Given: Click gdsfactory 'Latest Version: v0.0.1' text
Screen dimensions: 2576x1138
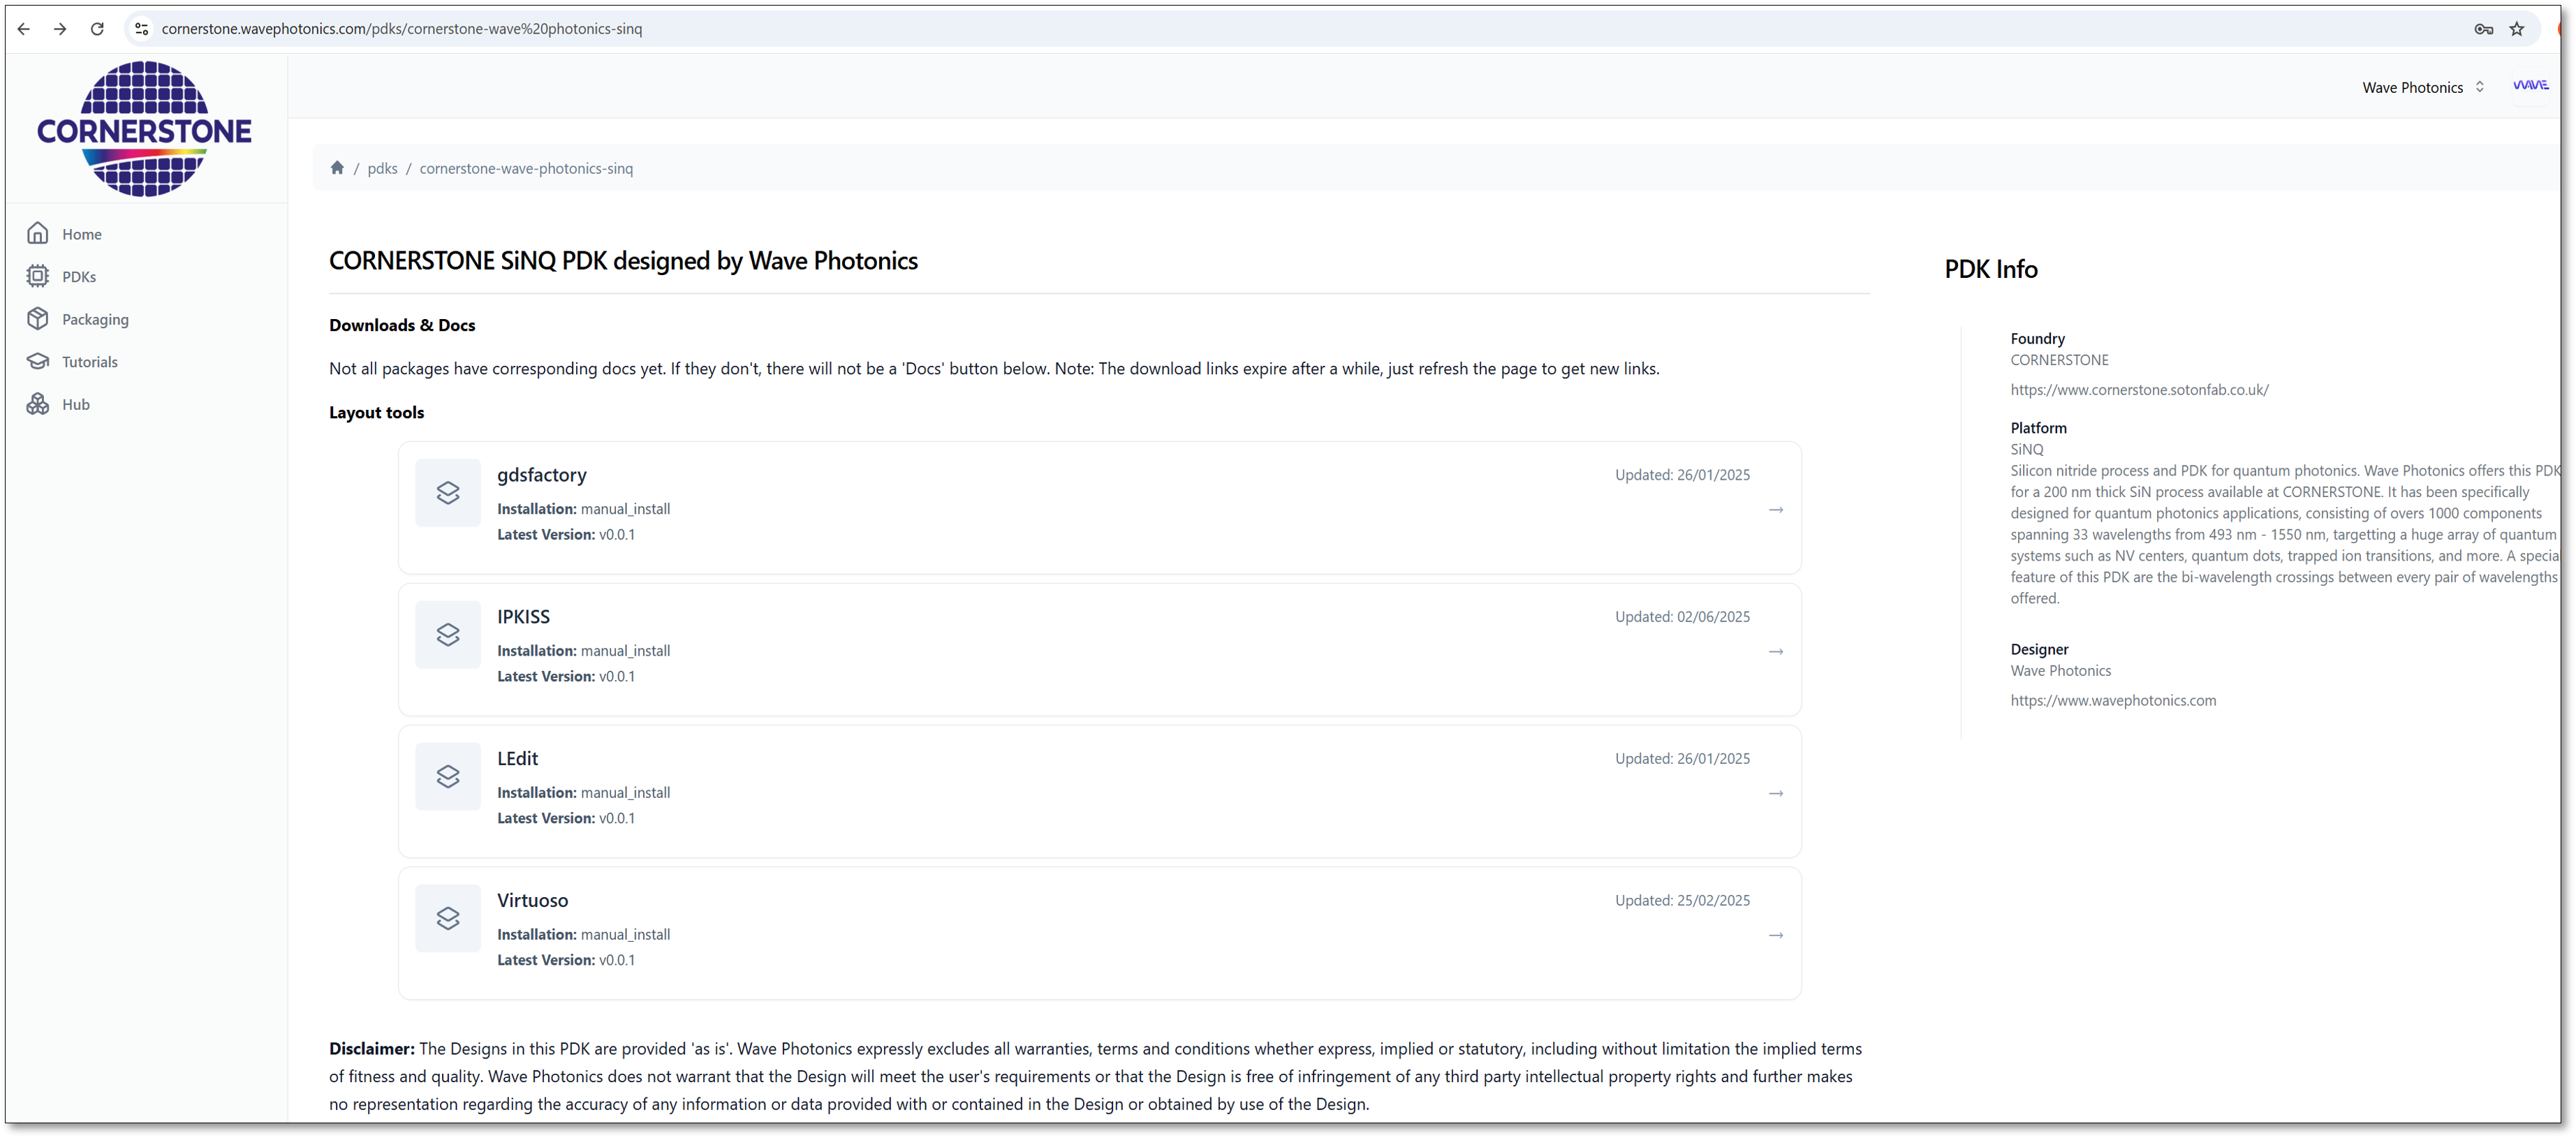Looking at the screenshot, I should pyautogui.click(x=566, y=535).
